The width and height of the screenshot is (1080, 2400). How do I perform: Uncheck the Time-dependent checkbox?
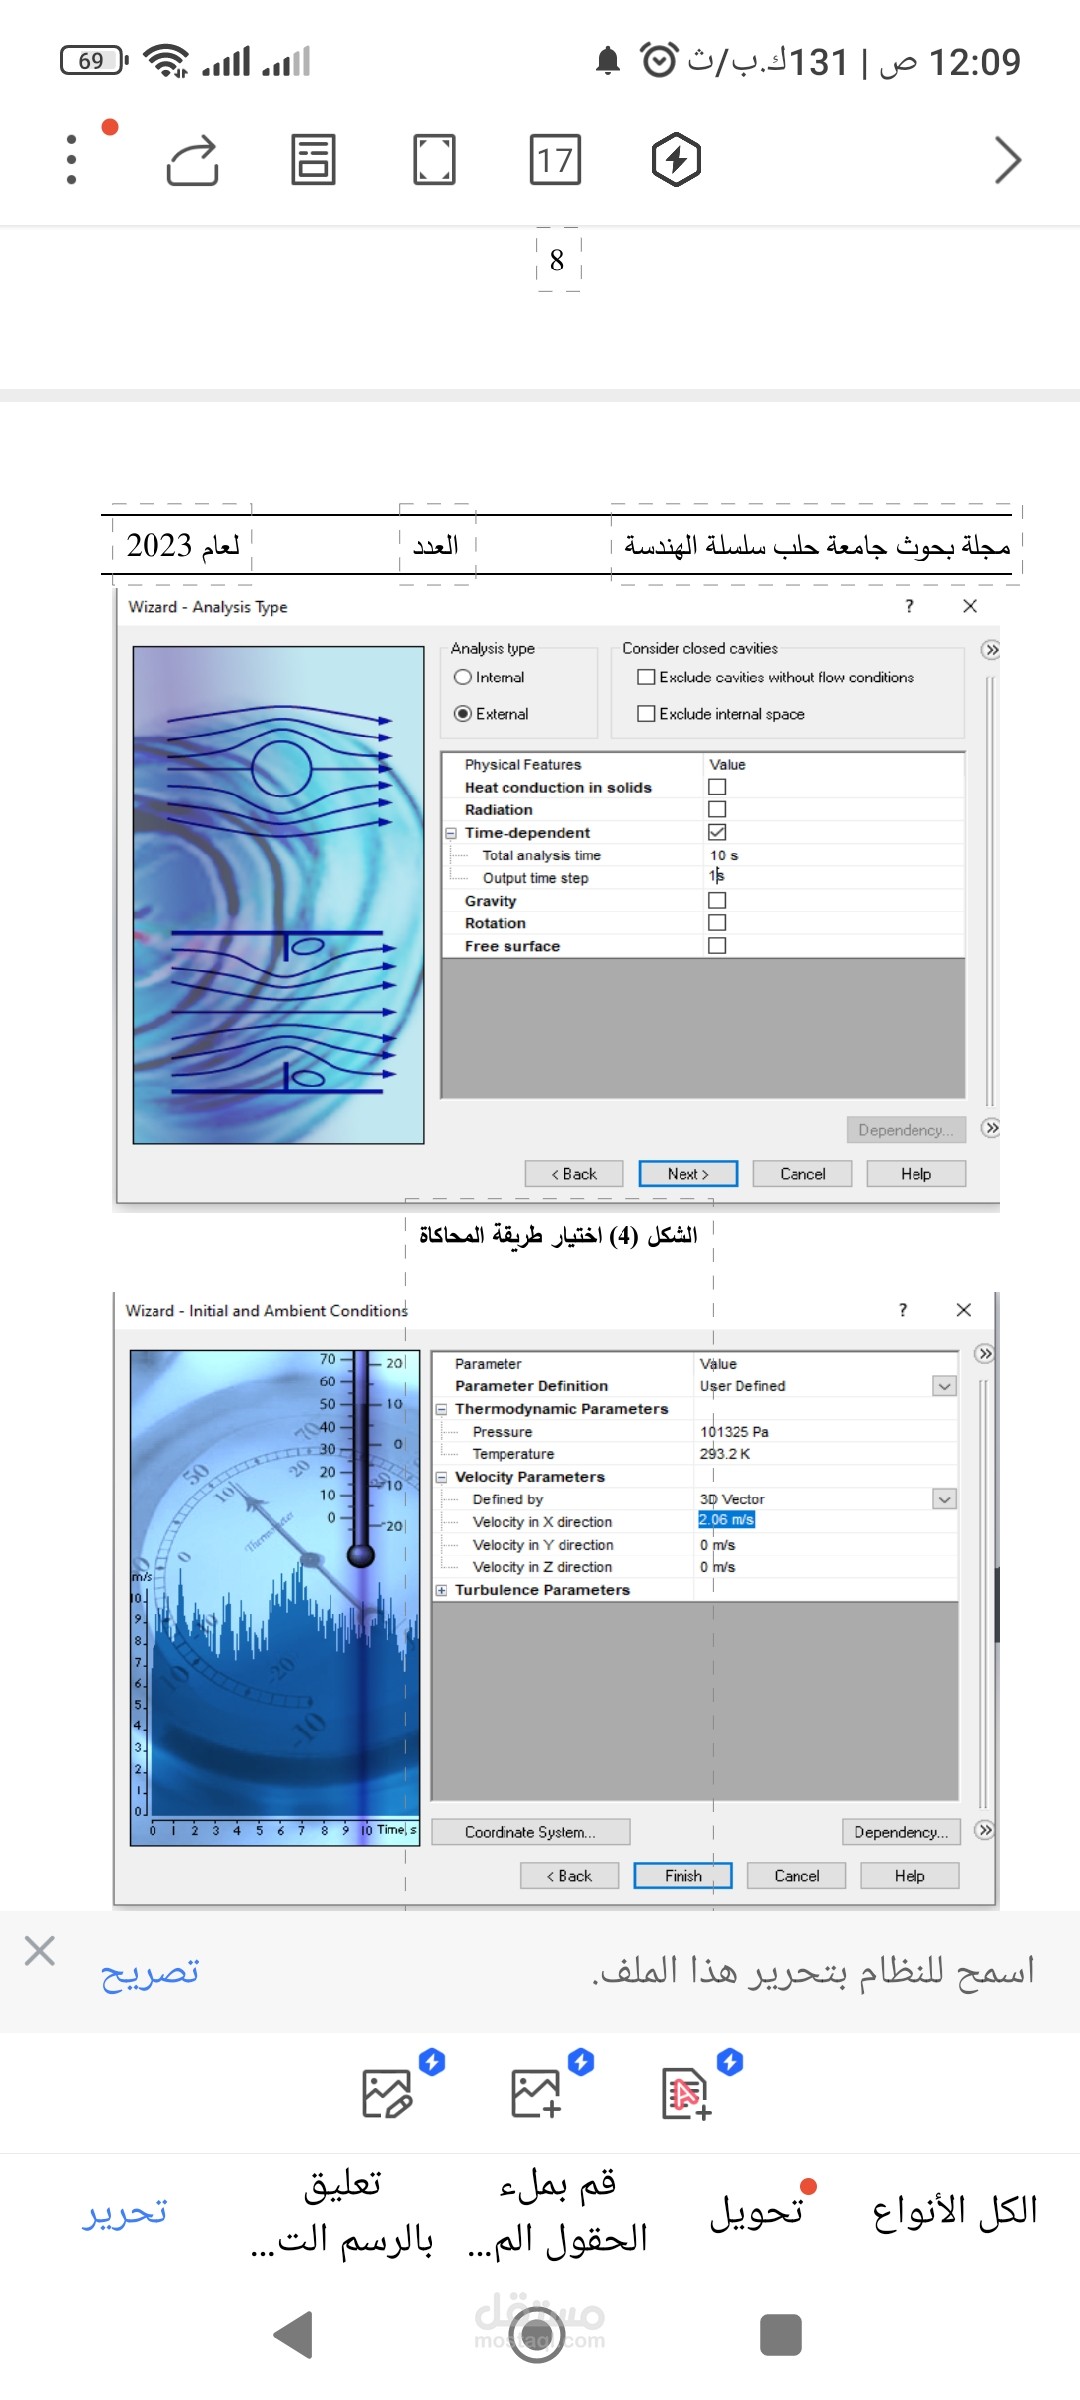pyautogui.click(x=717, y=832)
